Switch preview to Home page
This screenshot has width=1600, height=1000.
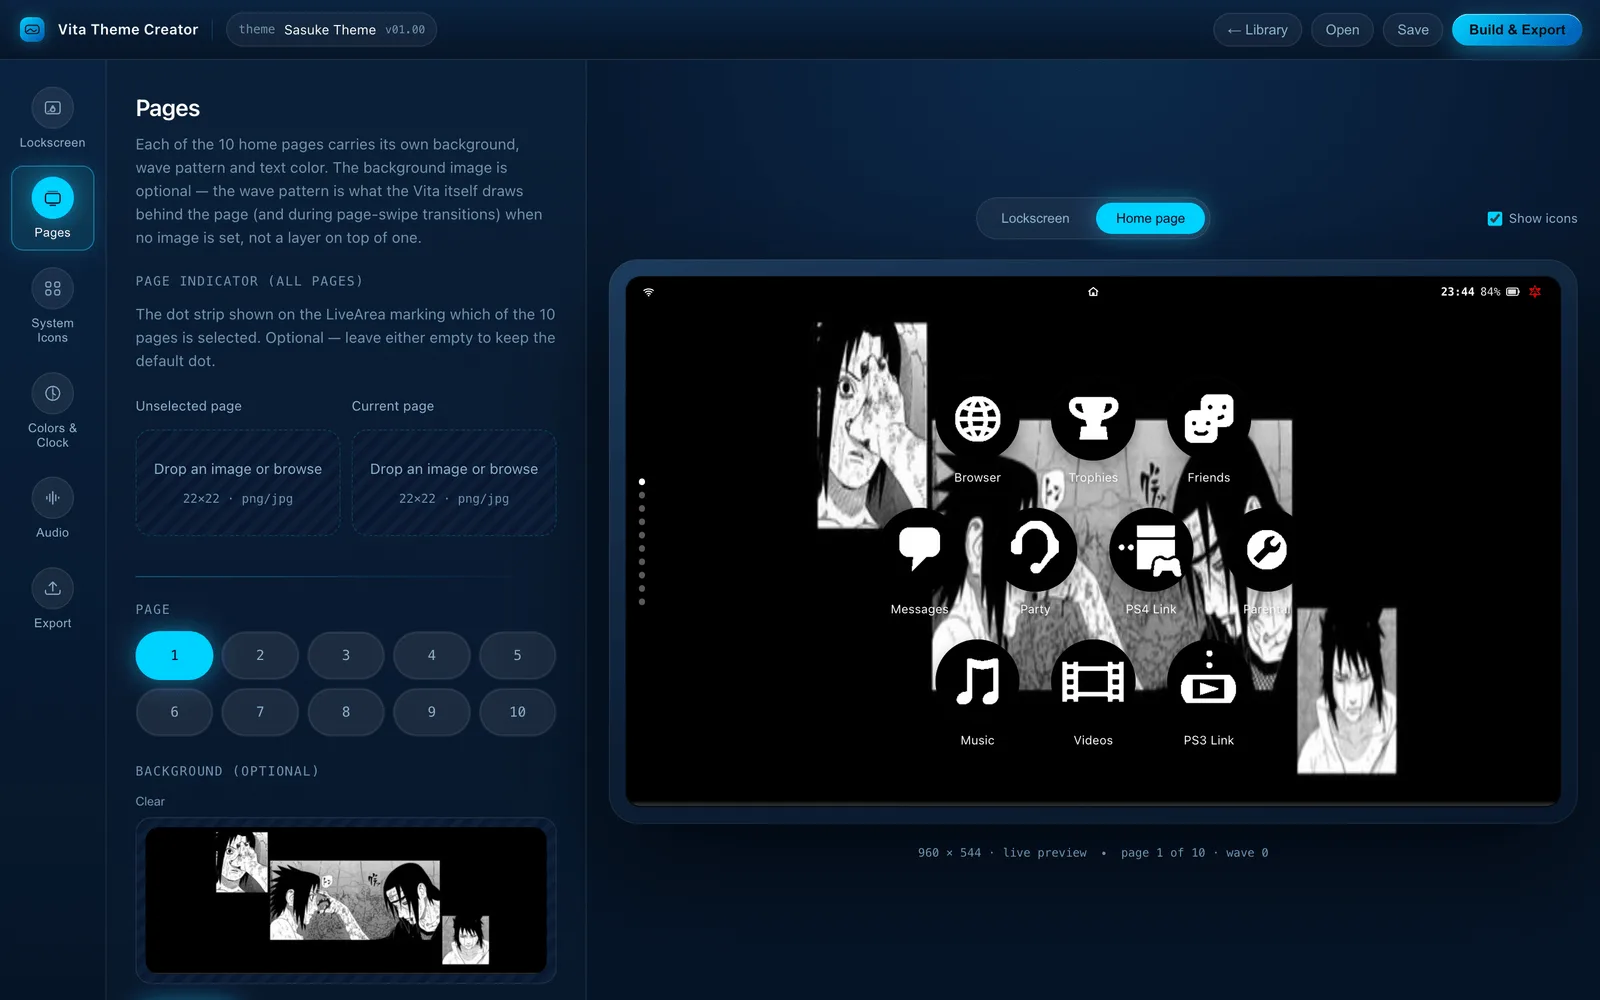tap(1150, 218)
